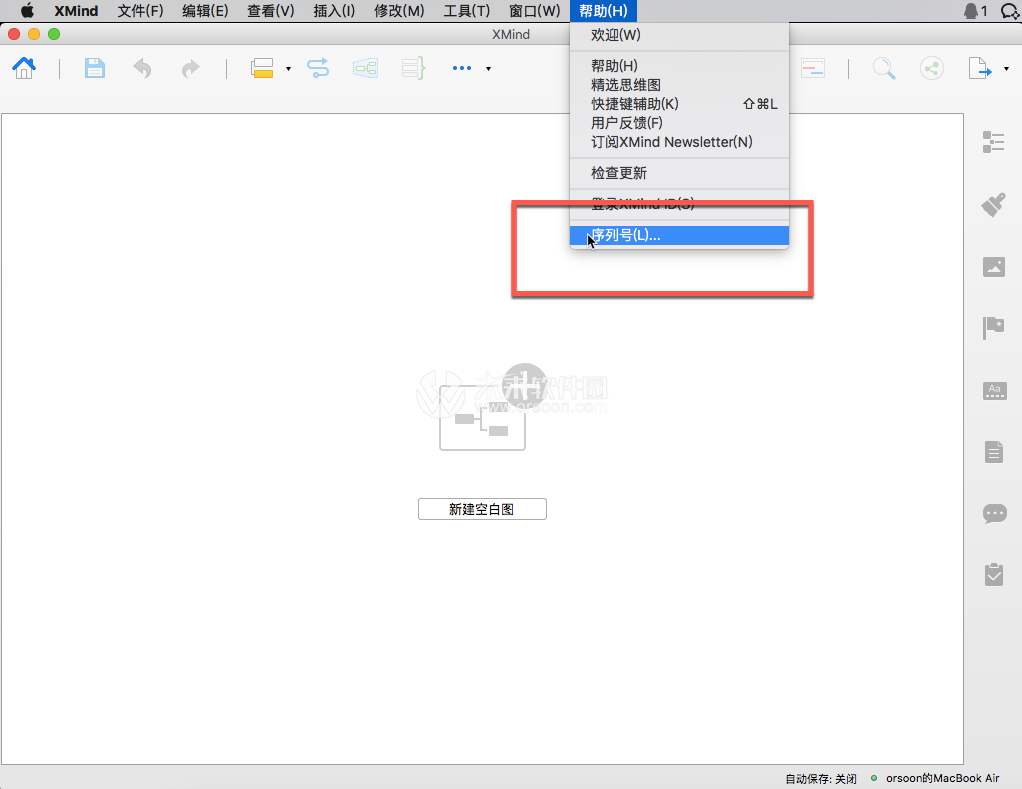Open the Format paintbrush panel
The width and height of the screenshot is (1022, 789).
tap(993, 205)
